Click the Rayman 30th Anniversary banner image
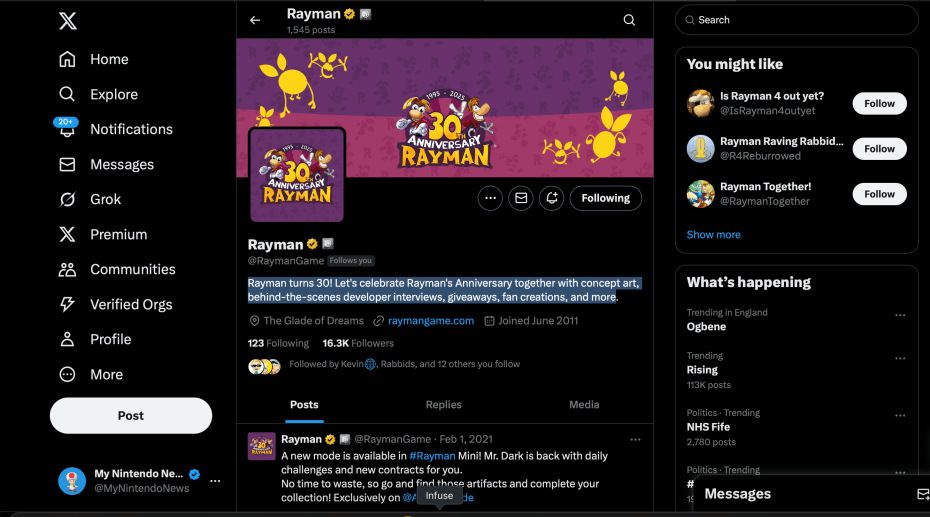Screen dimensions: 930x517 coord(445,108)
